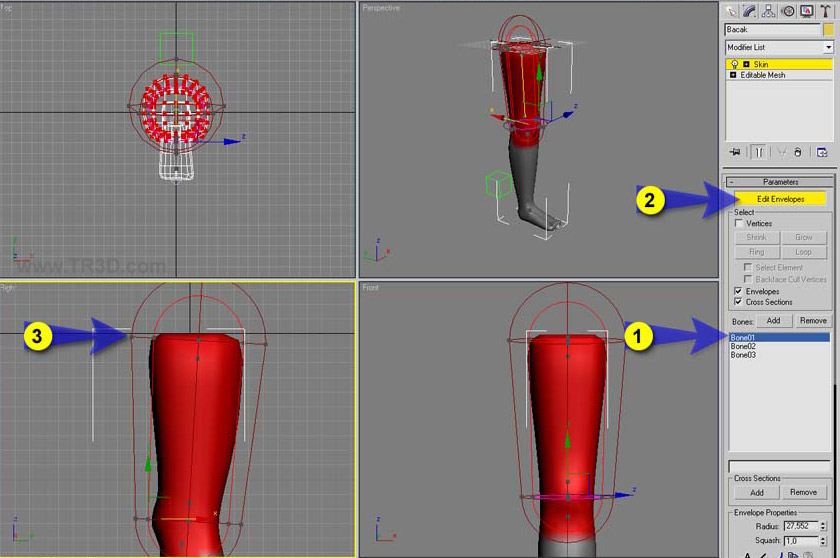Open Configure Modifier Sets icon
This screenshot has height=558, width=840.
(x=822, y=153)
